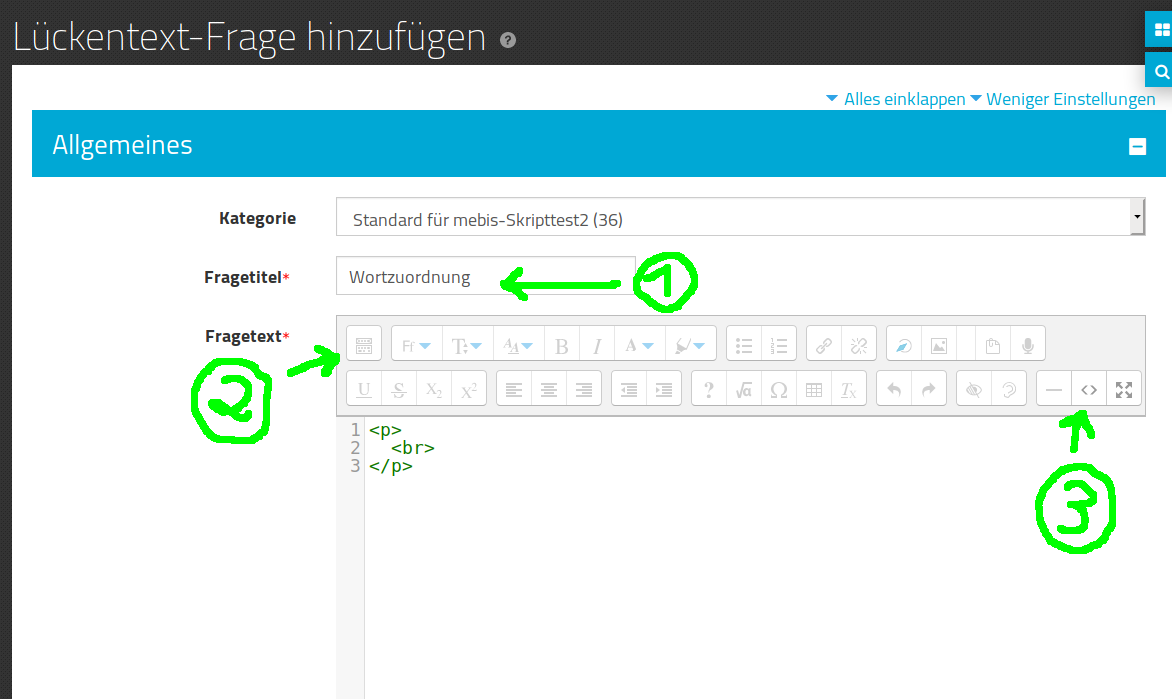Viewport: 1172px width, 699px height.
Task: Toggle the editor toolbar expand button
Action: tap(363, 346)
